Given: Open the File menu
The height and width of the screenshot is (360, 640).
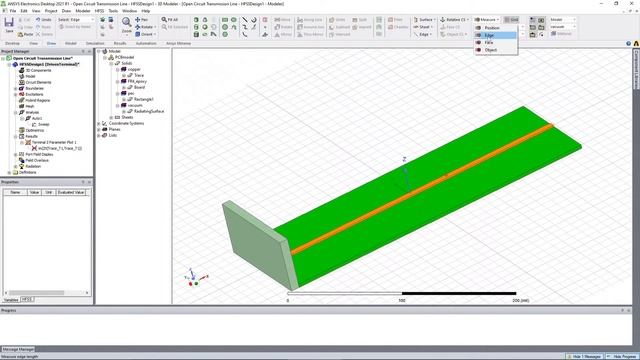Looking at the screenshot, I should [13, 11].
